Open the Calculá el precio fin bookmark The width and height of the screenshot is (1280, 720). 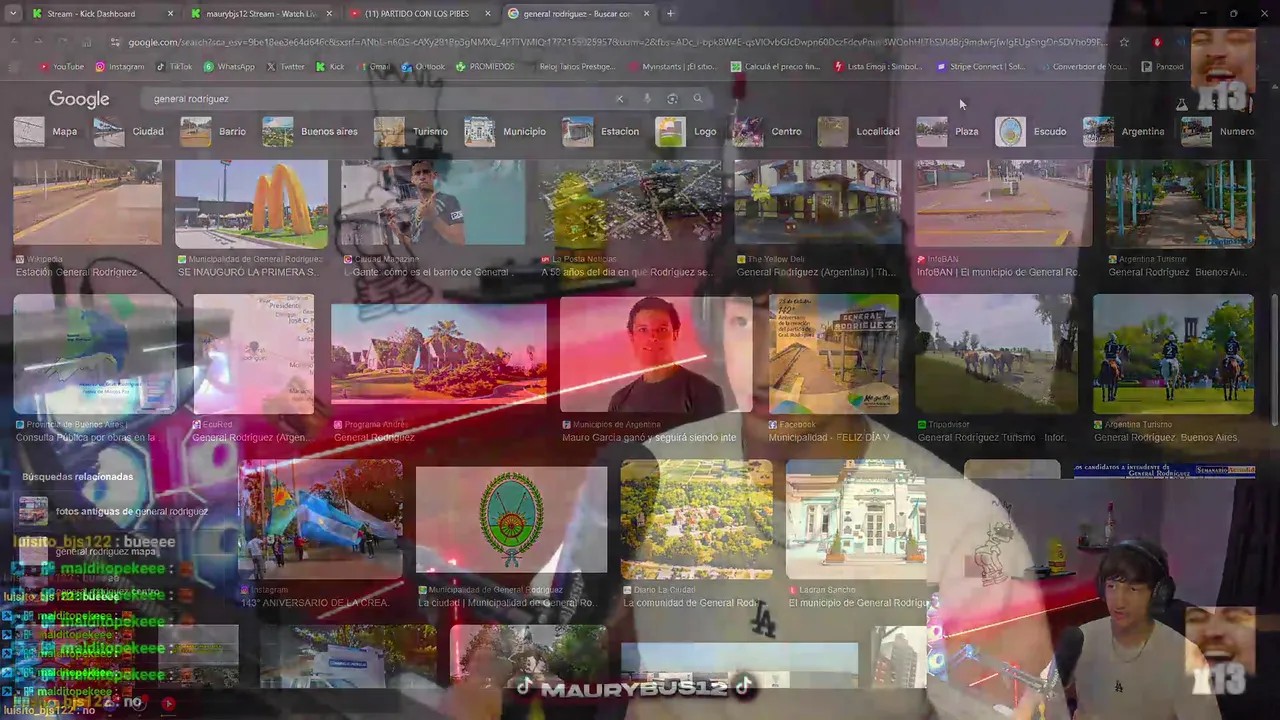[x=775, y=67]
